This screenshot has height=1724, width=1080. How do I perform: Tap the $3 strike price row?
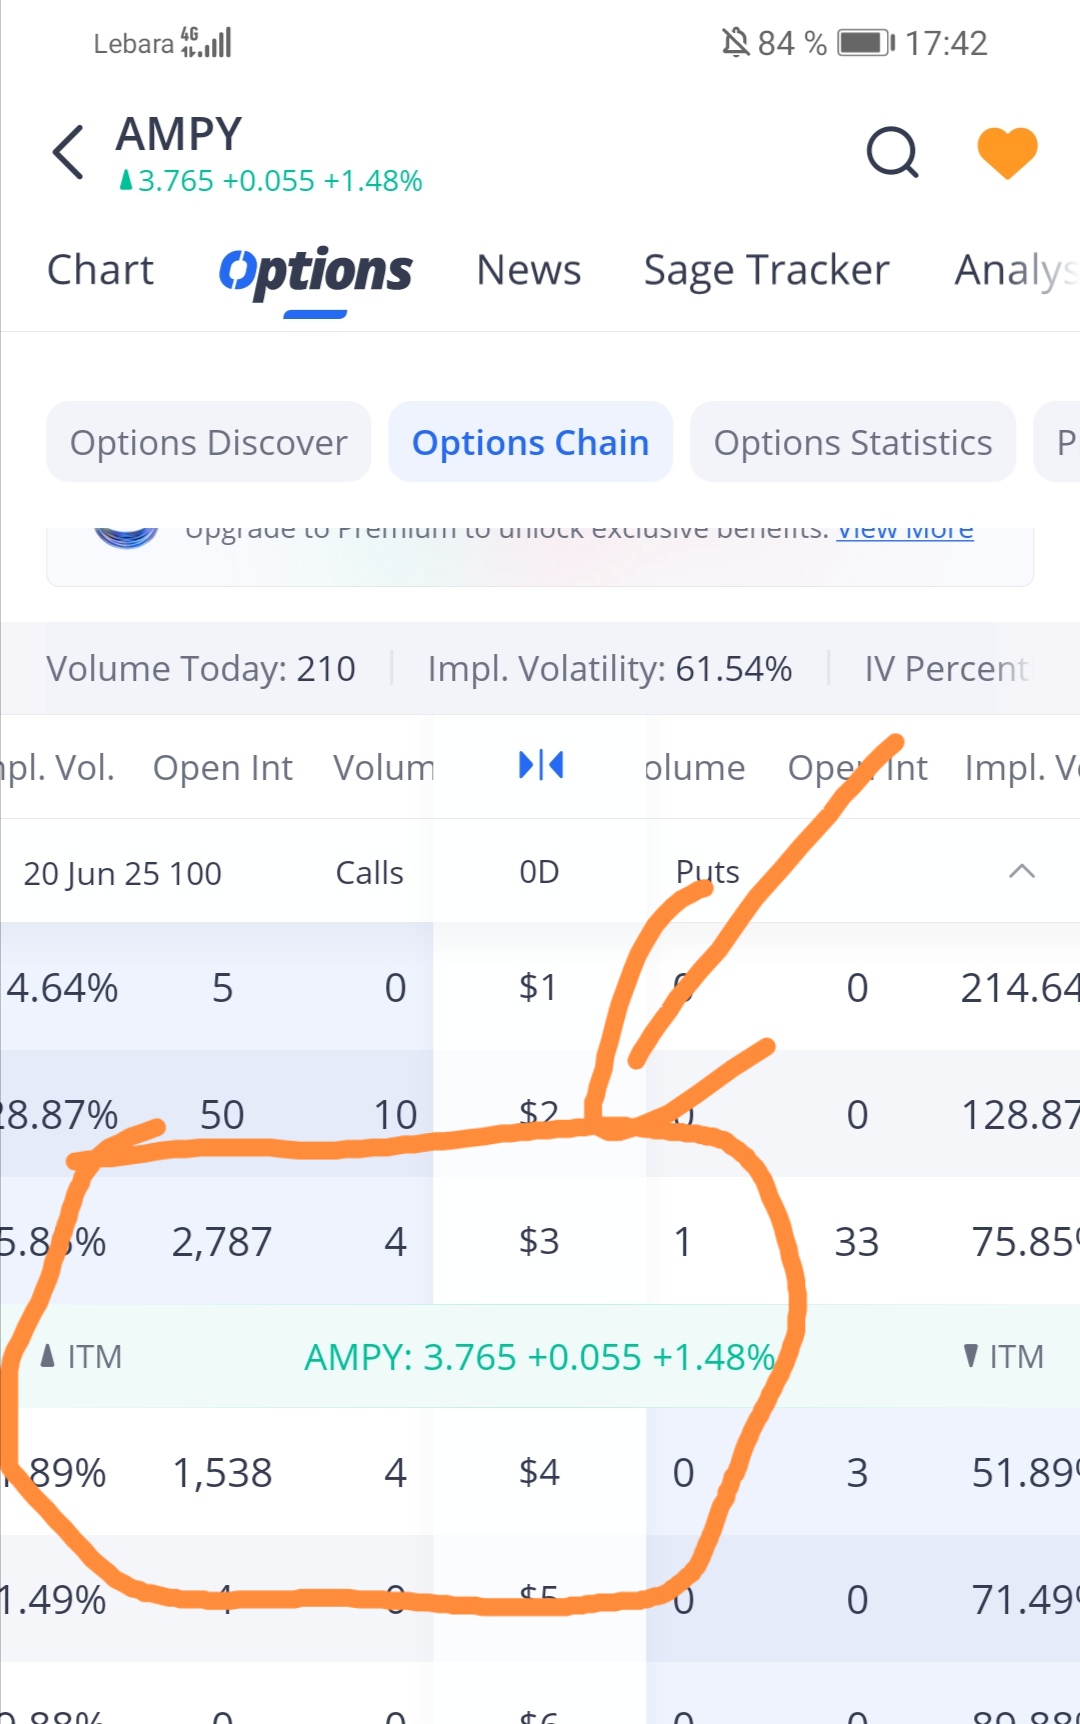539,1241
